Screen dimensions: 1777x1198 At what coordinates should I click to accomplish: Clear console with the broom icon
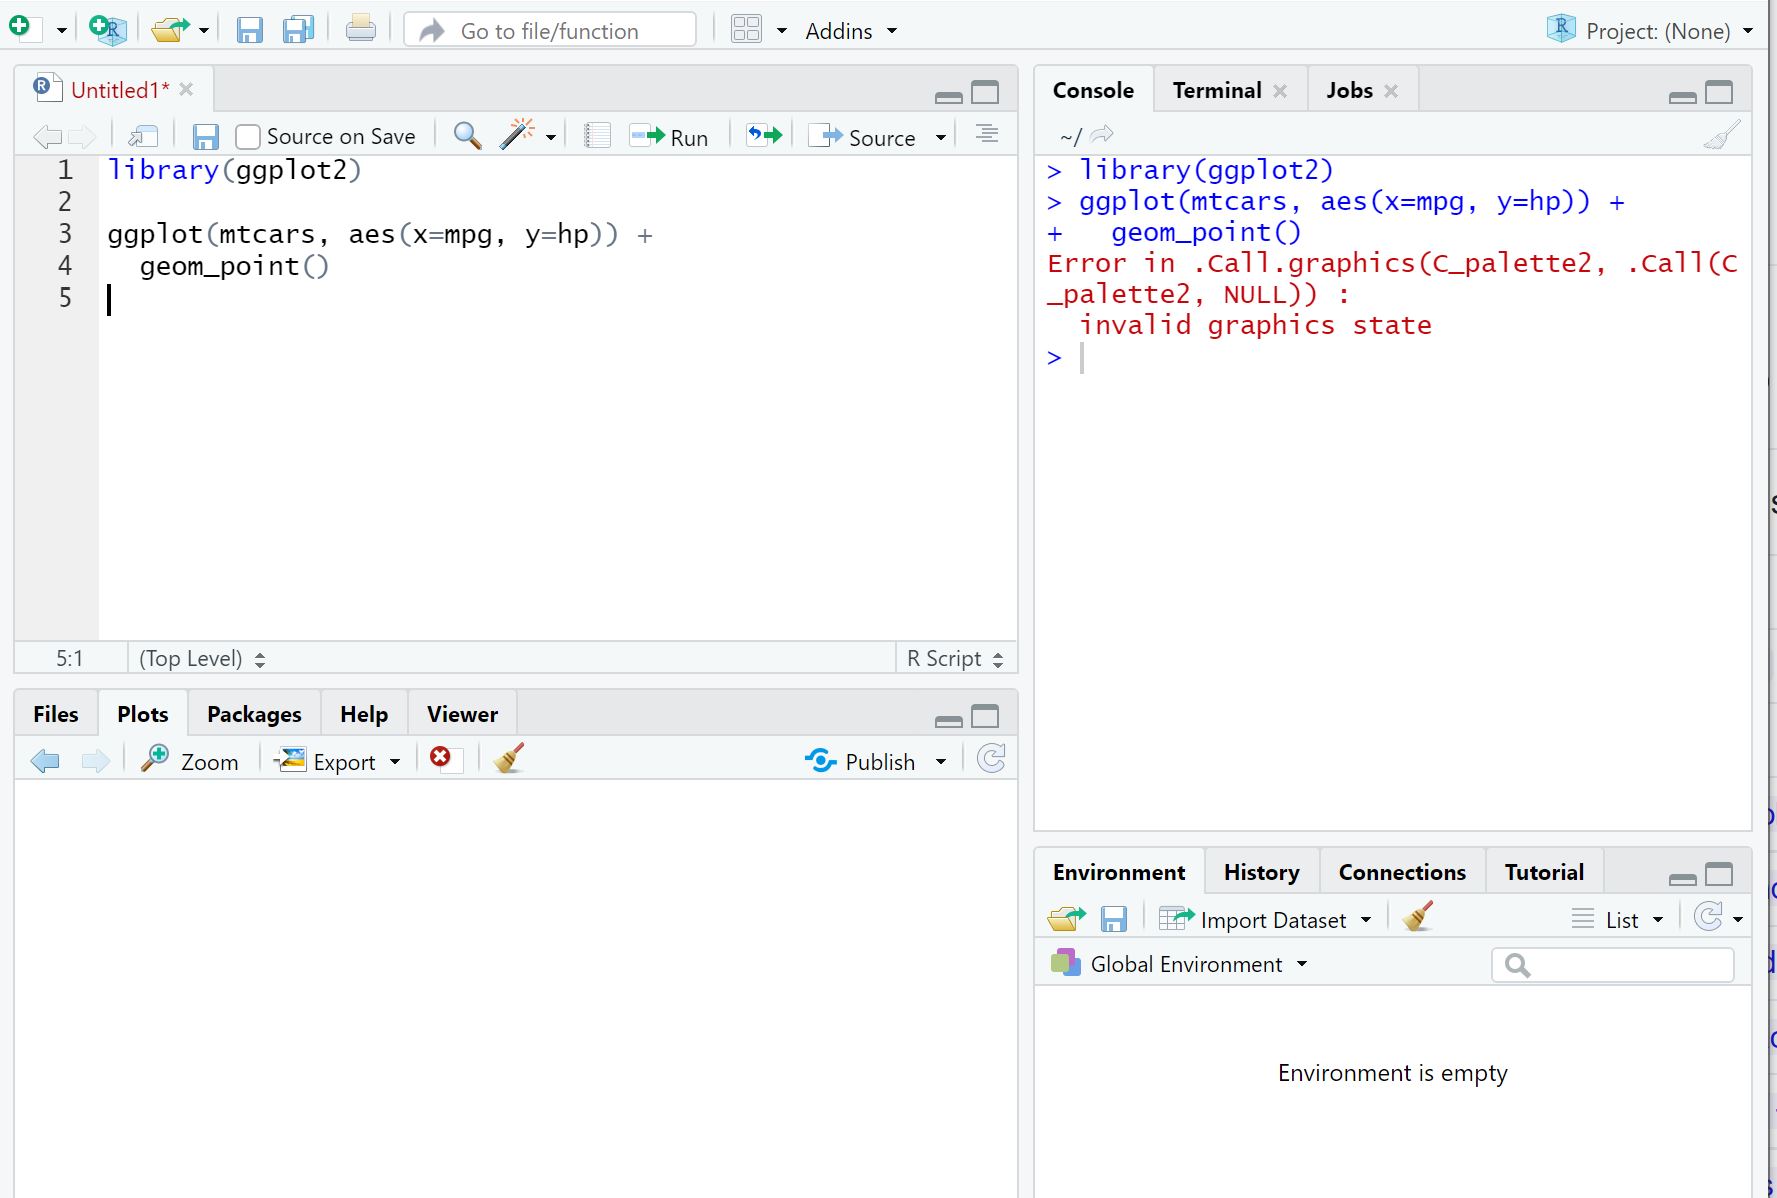[x=1722, y=135]
